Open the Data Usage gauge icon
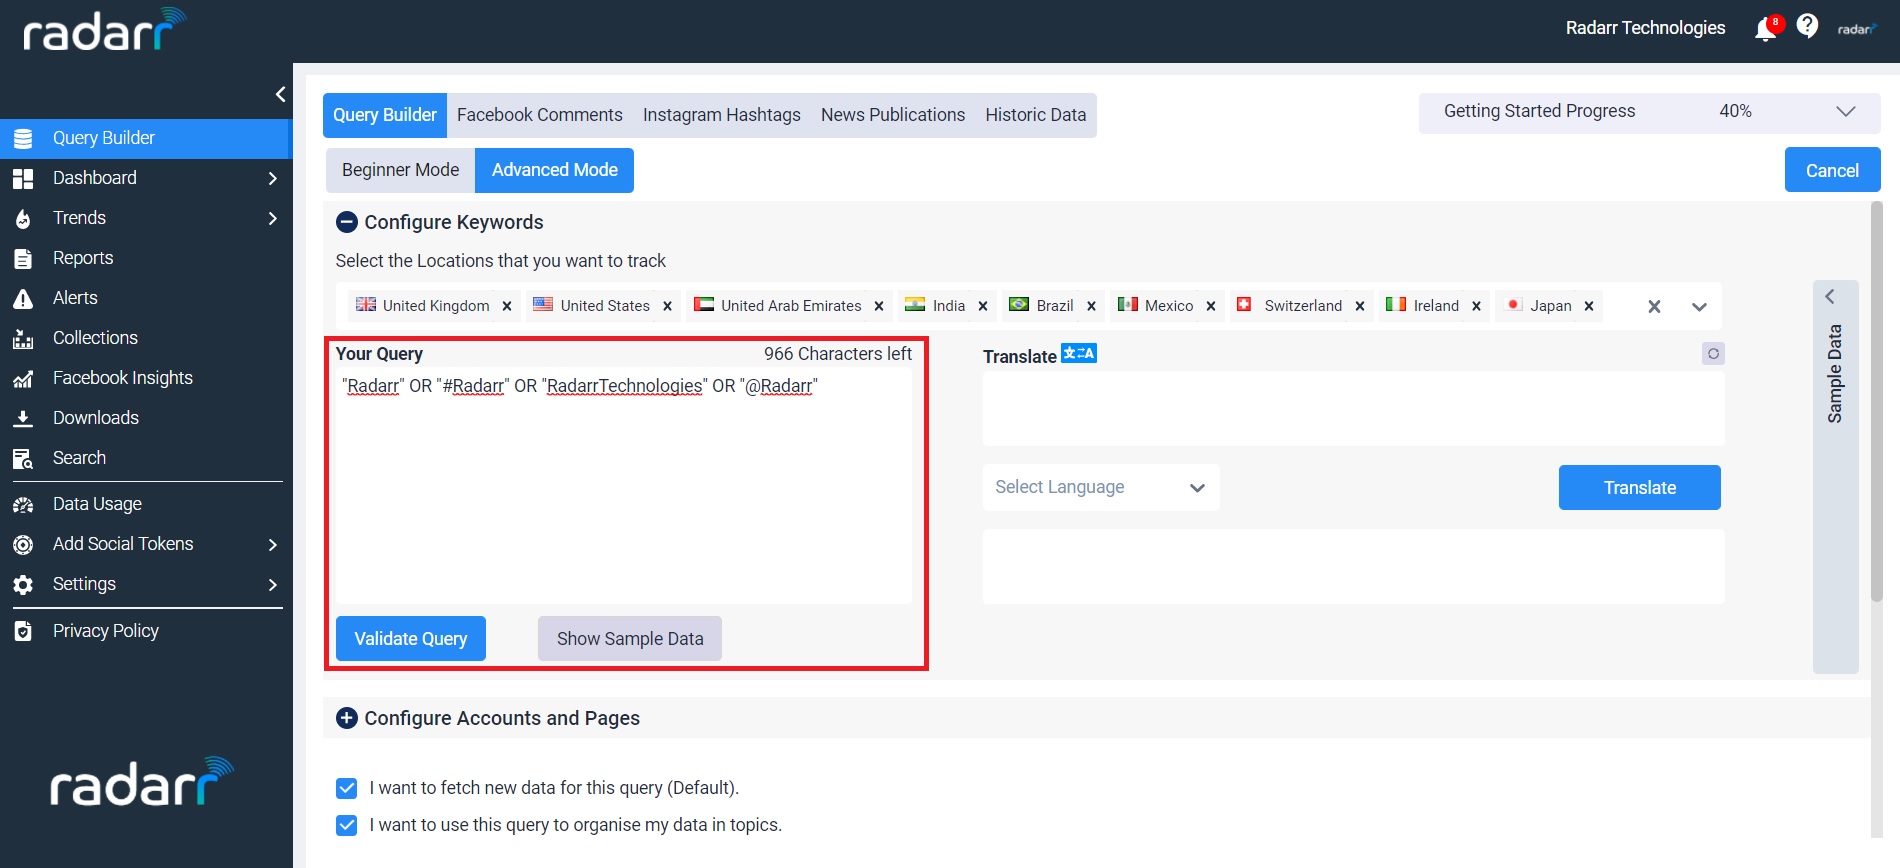 click(23, 505)
